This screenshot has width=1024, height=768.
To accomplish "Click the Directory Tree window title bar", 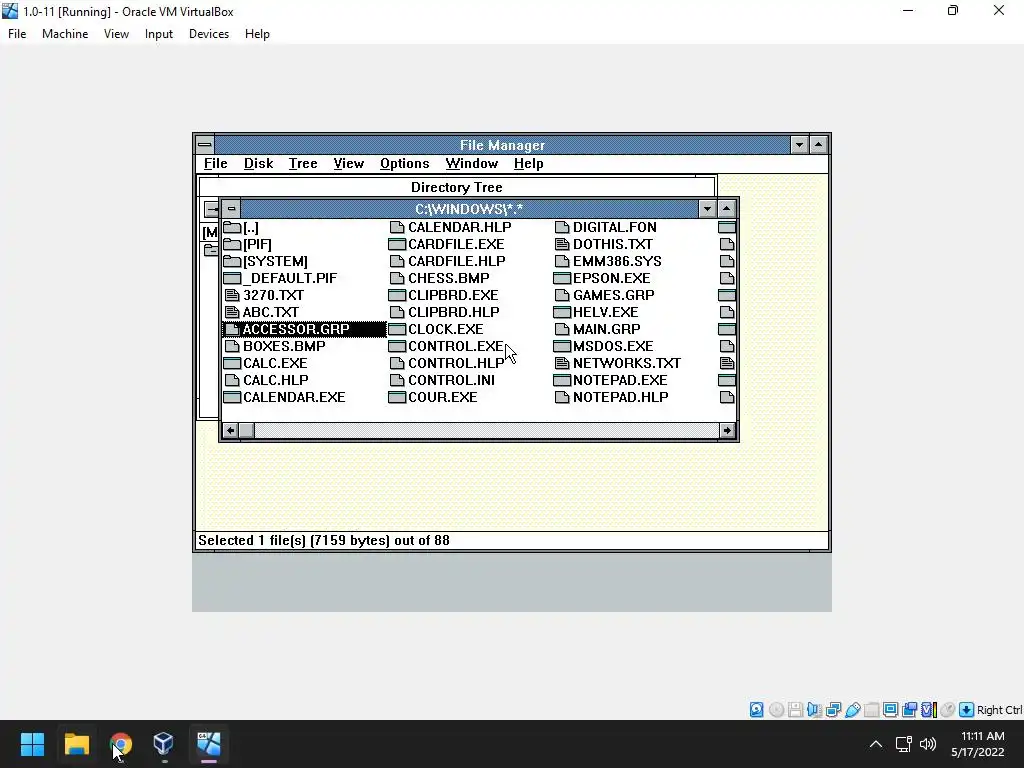I will click(456, 187).
